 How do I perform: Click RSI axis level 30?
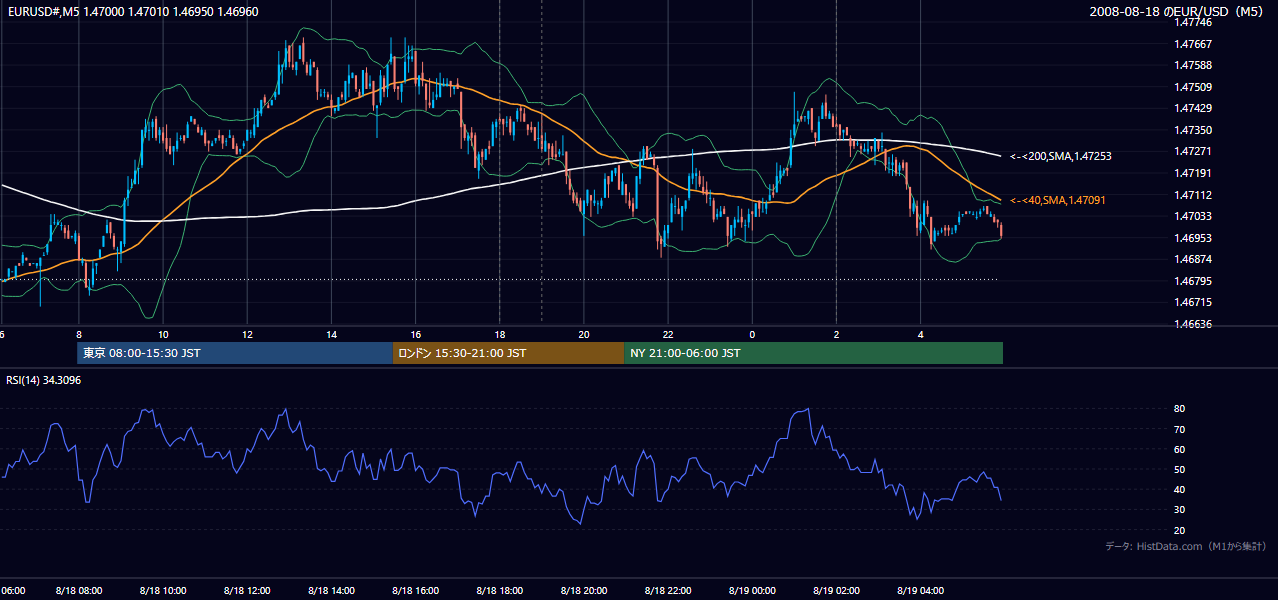(1180, 510)
